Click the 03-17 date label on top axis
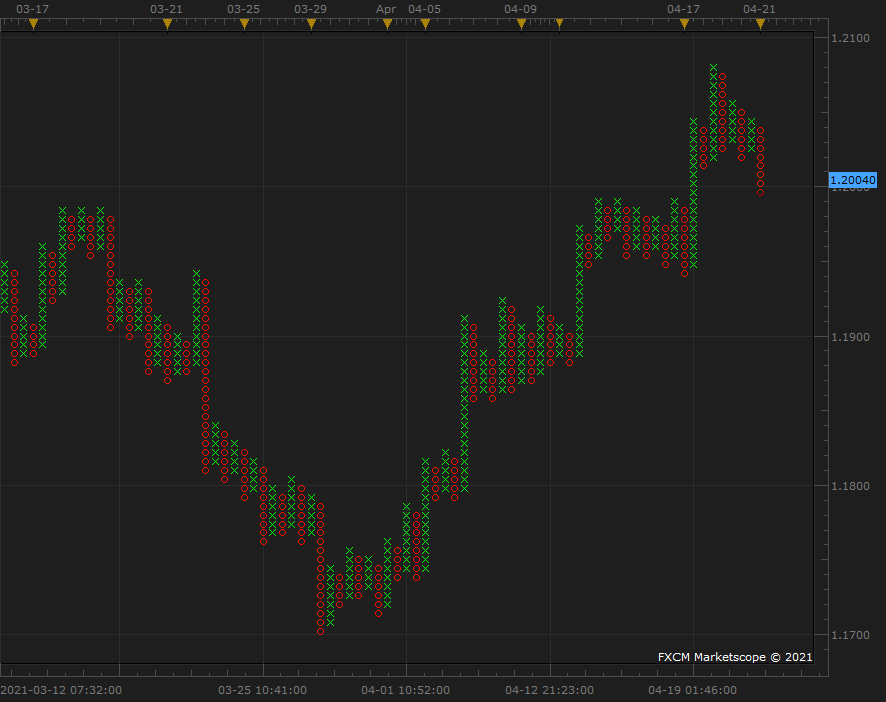 pyautogui.click(x=33, y=9)
